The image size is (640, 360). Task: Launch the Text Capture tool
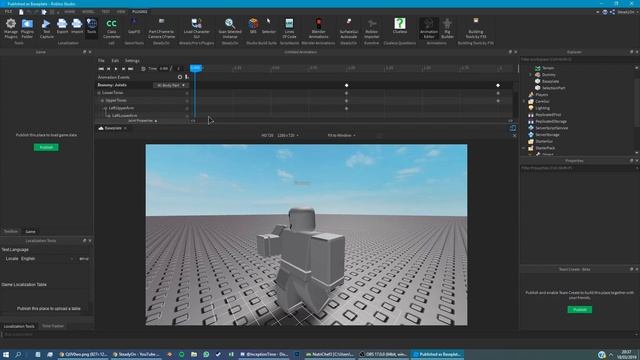47,28
